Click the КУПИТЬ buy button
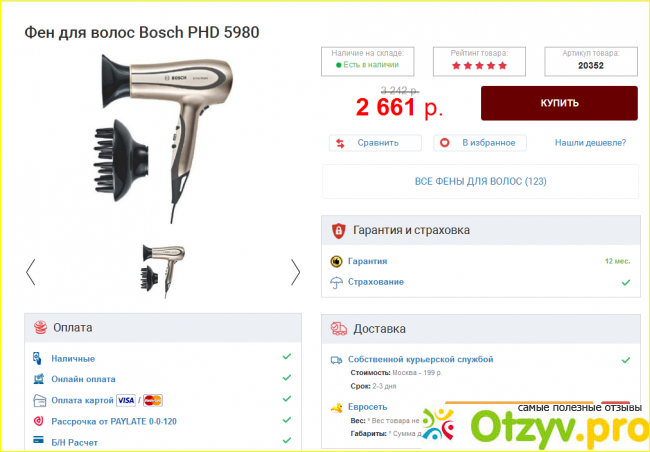 559,103
